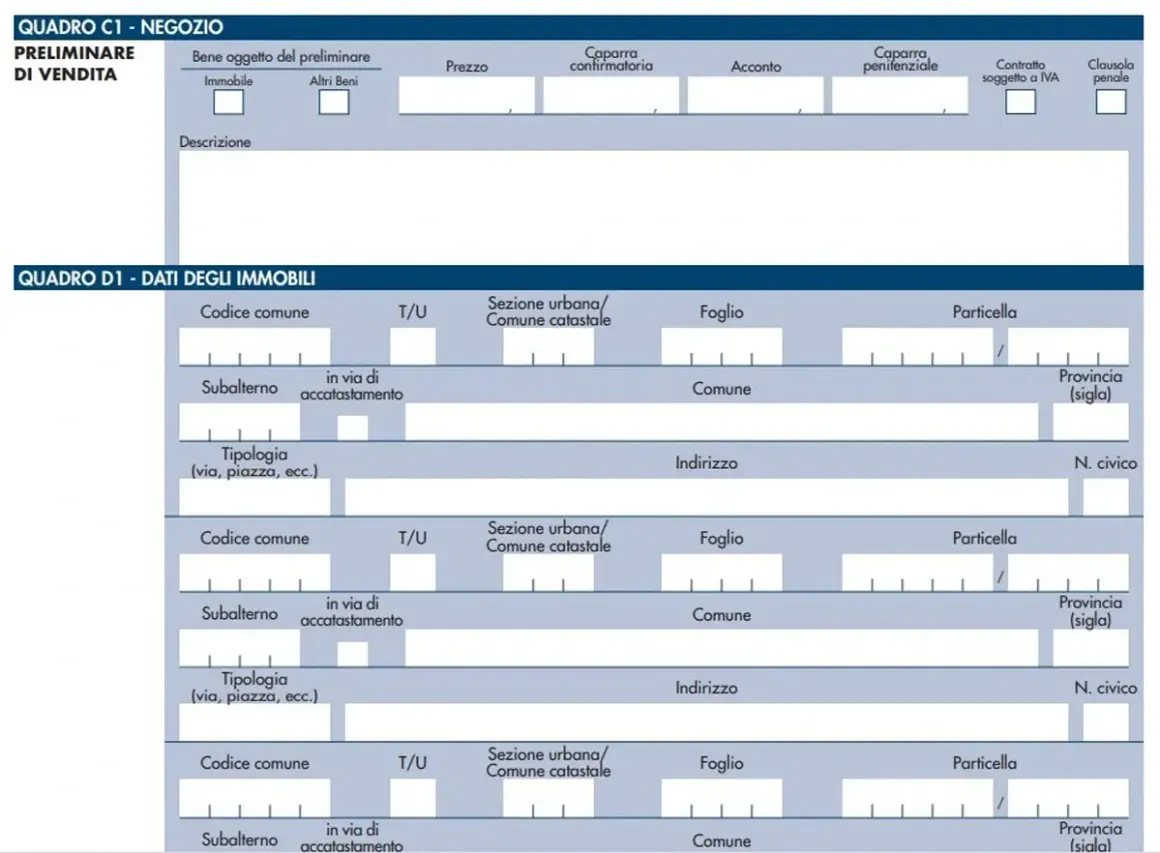
Task: Check the Immobile checkbox
Action: 229,102
